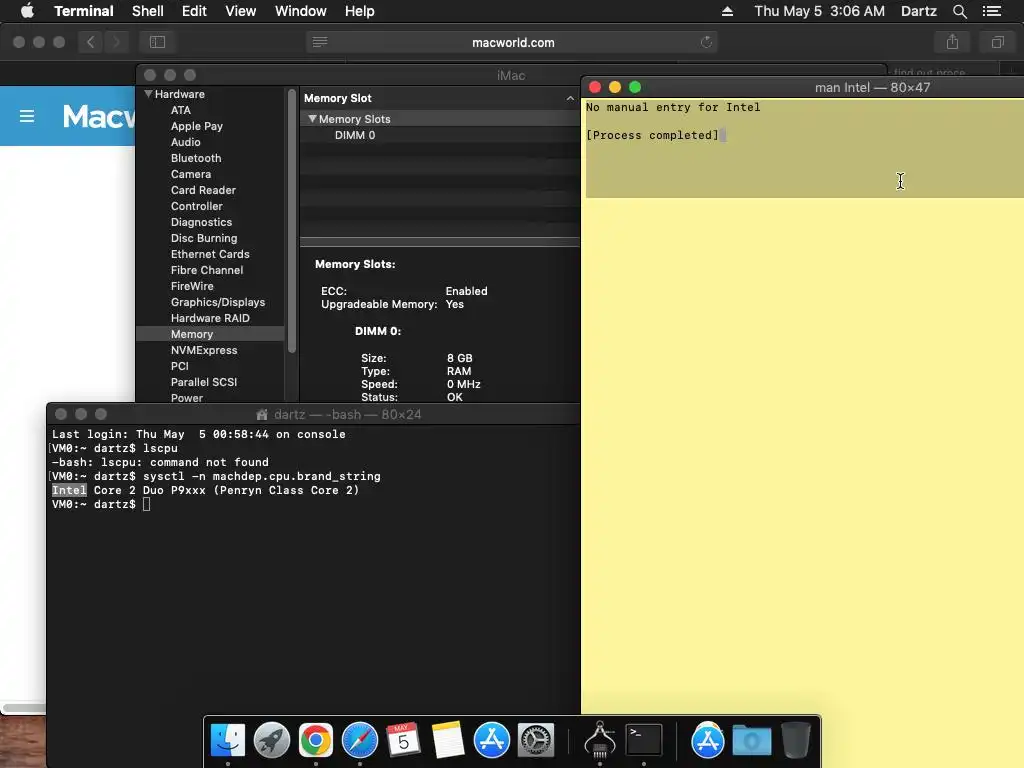Select ATA in Hardware list
The height and width of the screenshot is (768, 1024).
click(181, 110)
